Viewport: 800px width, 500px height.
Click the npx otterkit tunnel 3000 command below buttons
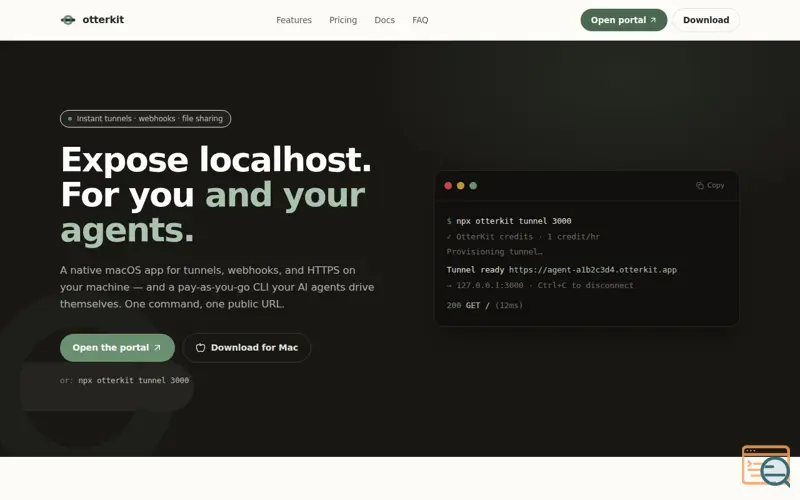[133, 380]
